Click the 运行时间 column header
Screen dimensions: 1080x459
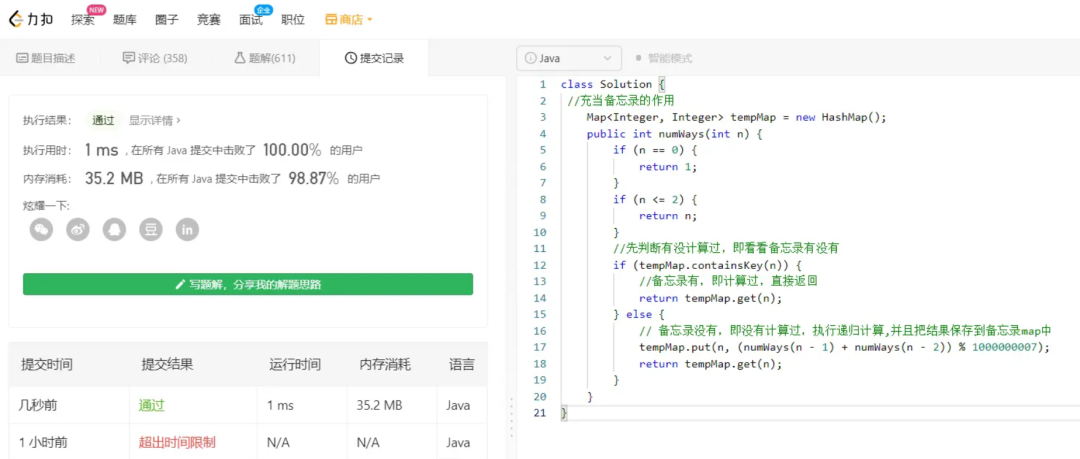(x=295, y=365)
